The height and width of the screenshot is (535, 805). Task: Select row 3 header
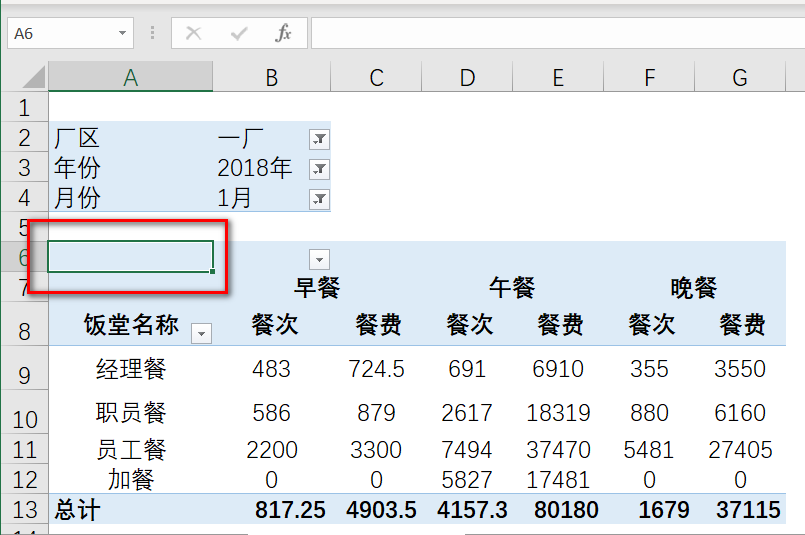point(24,167)
